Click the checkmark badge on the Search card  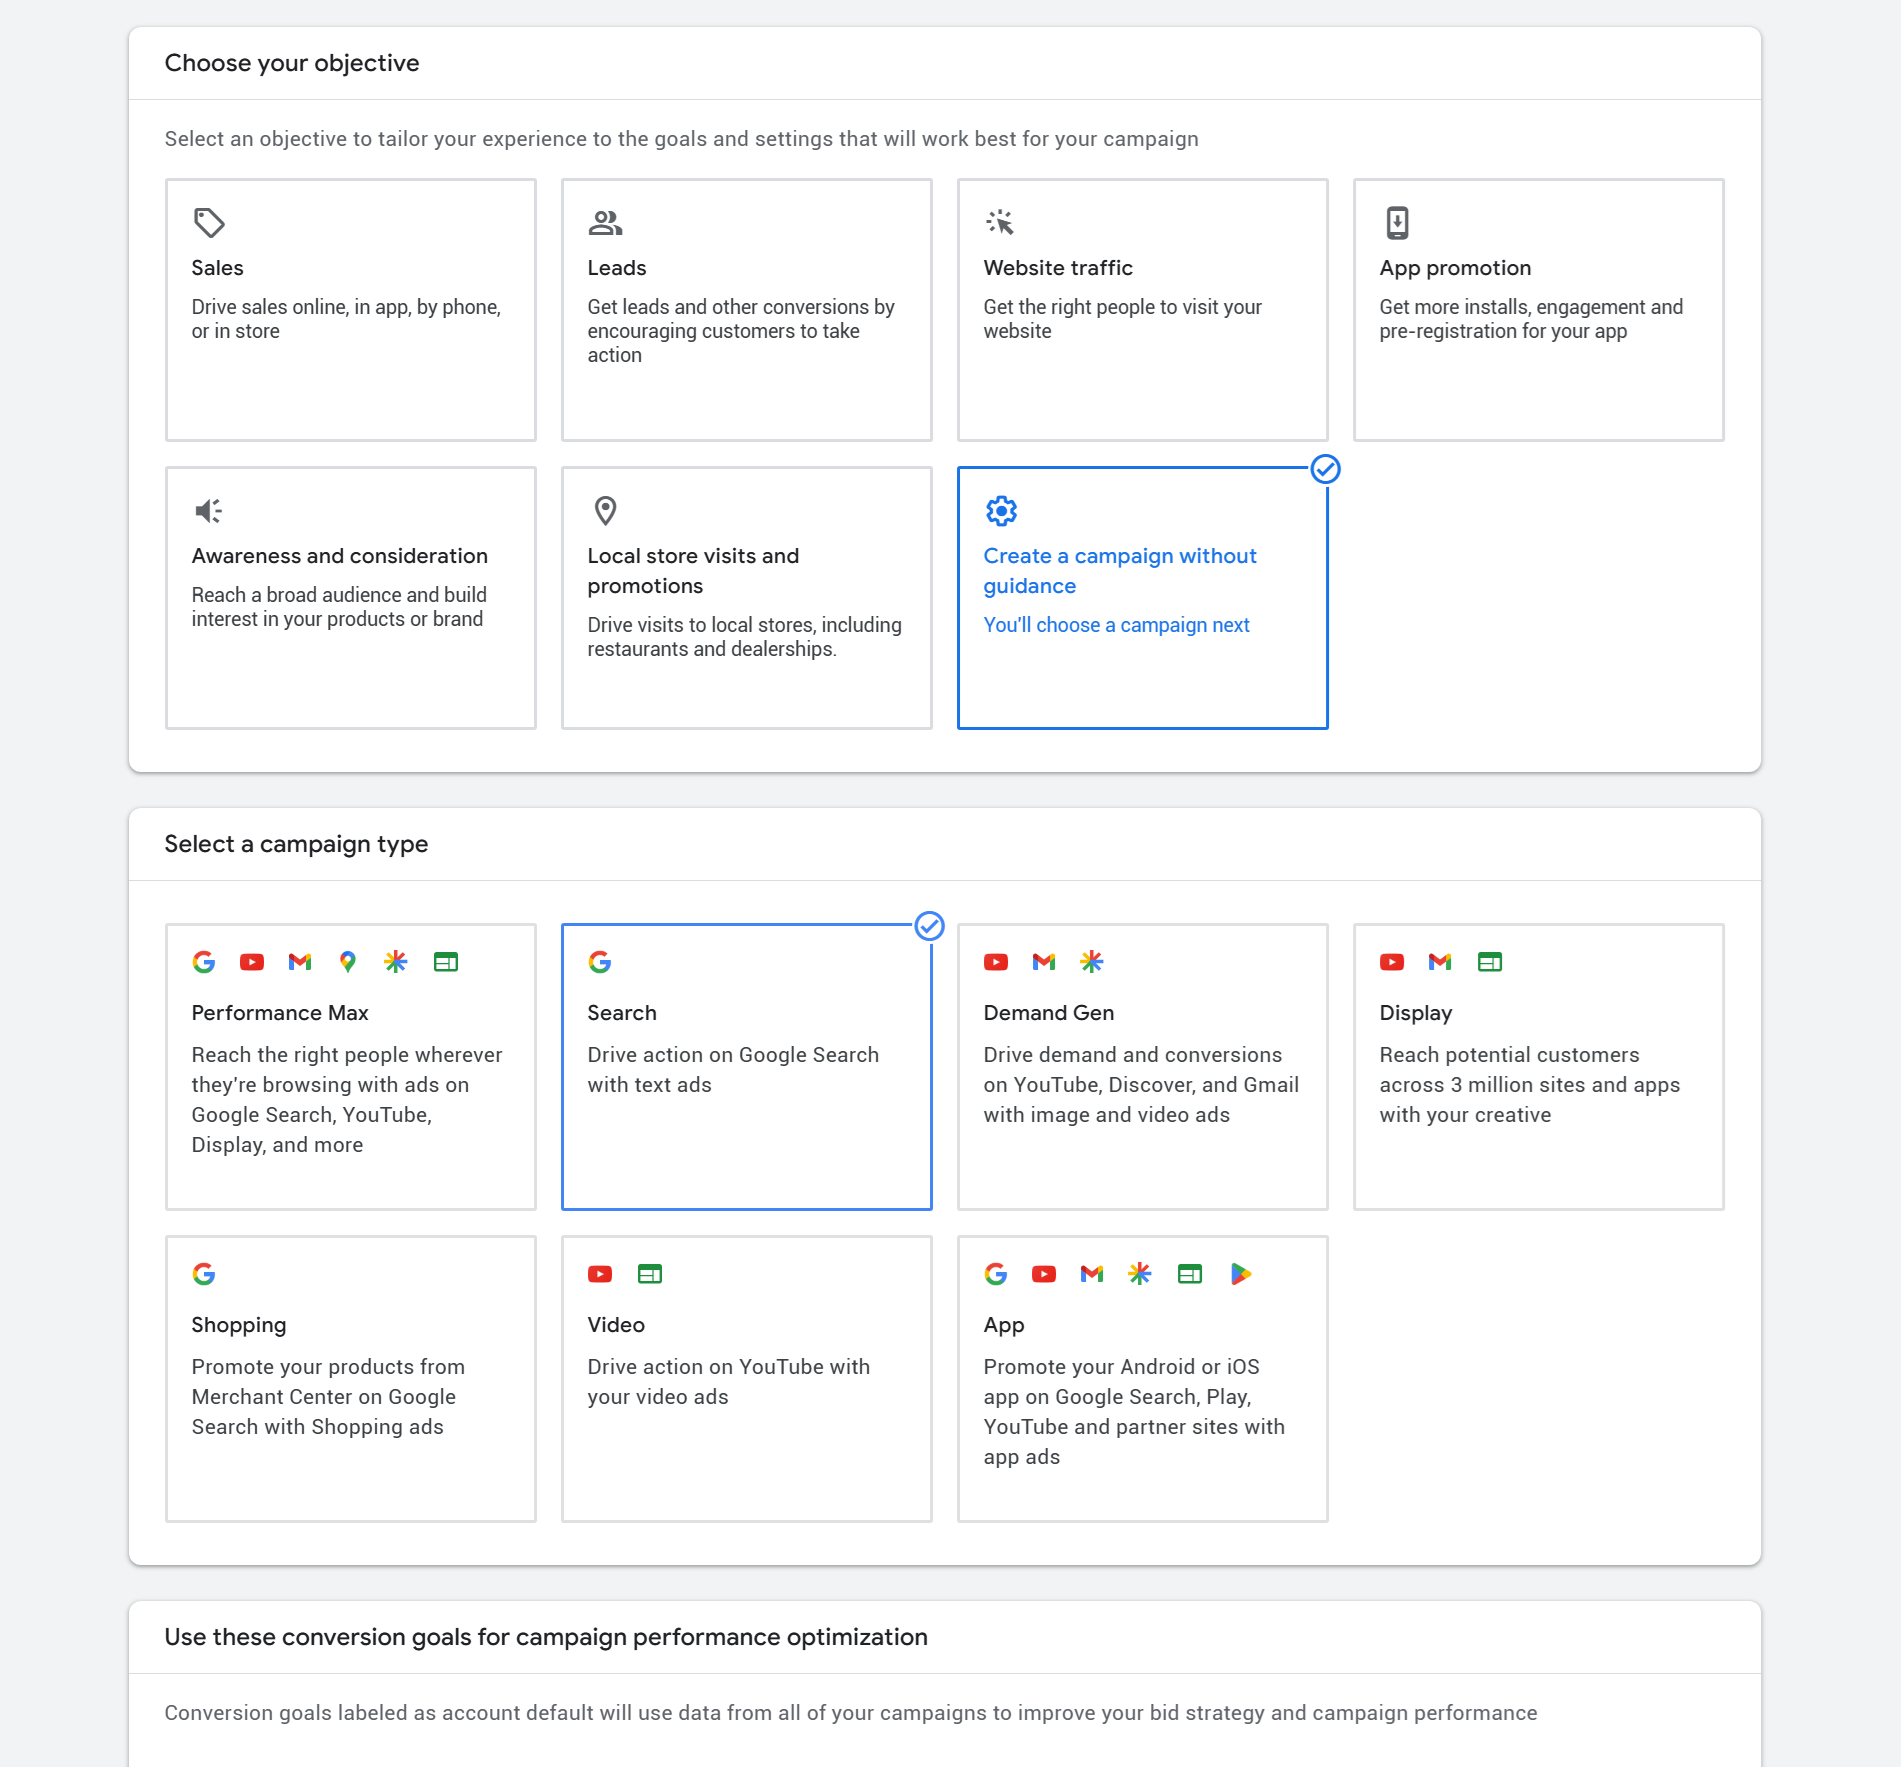click(929, 926)
